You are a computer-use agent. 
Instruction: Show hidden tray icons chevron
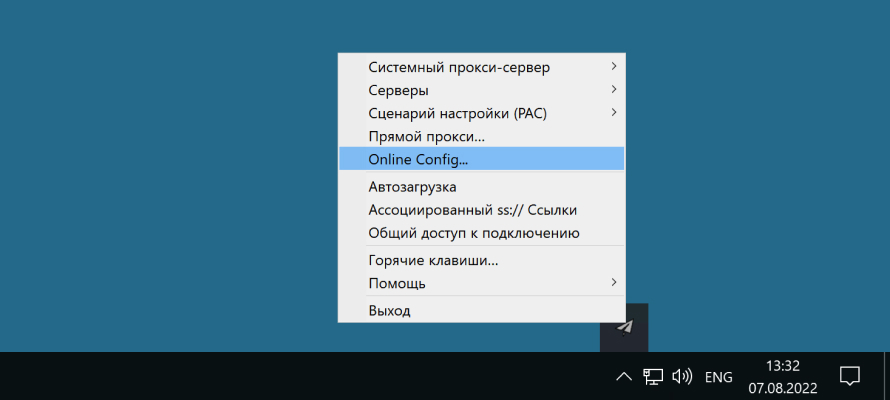(624, 376)
